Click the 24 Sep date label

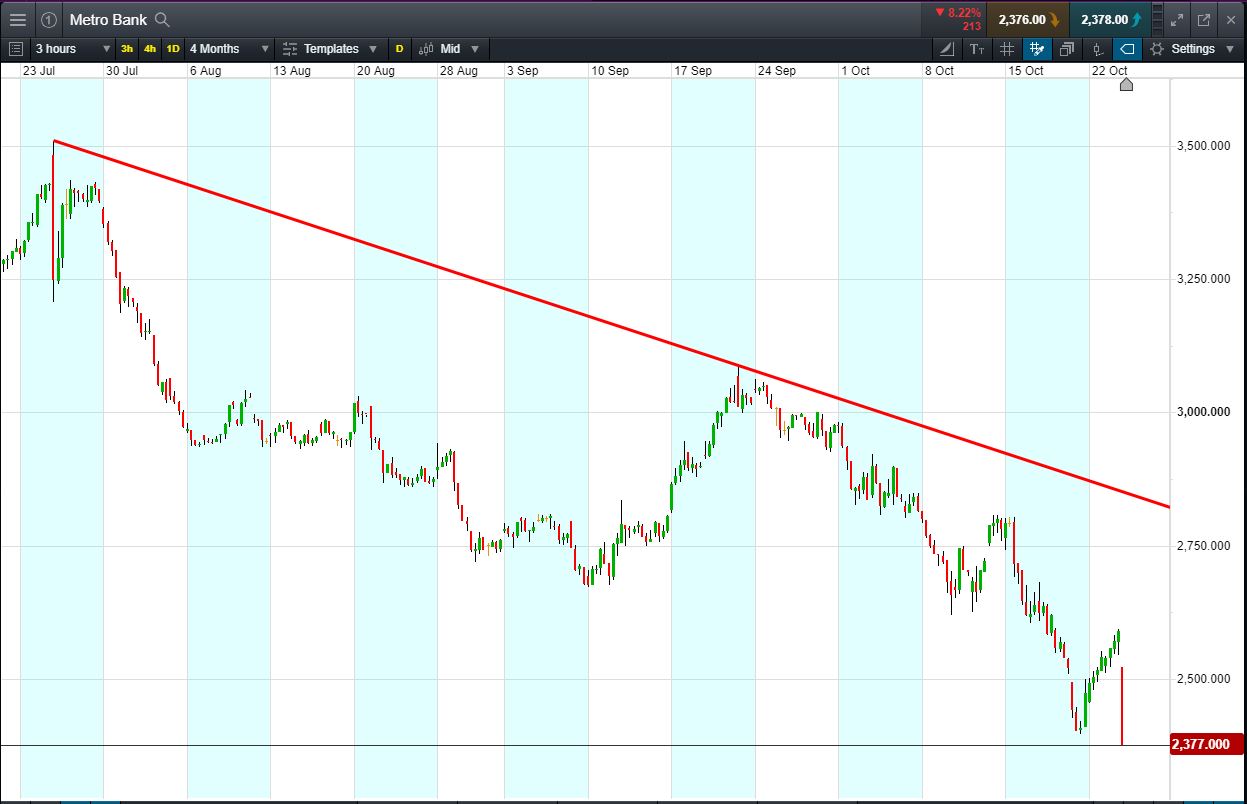777,70
